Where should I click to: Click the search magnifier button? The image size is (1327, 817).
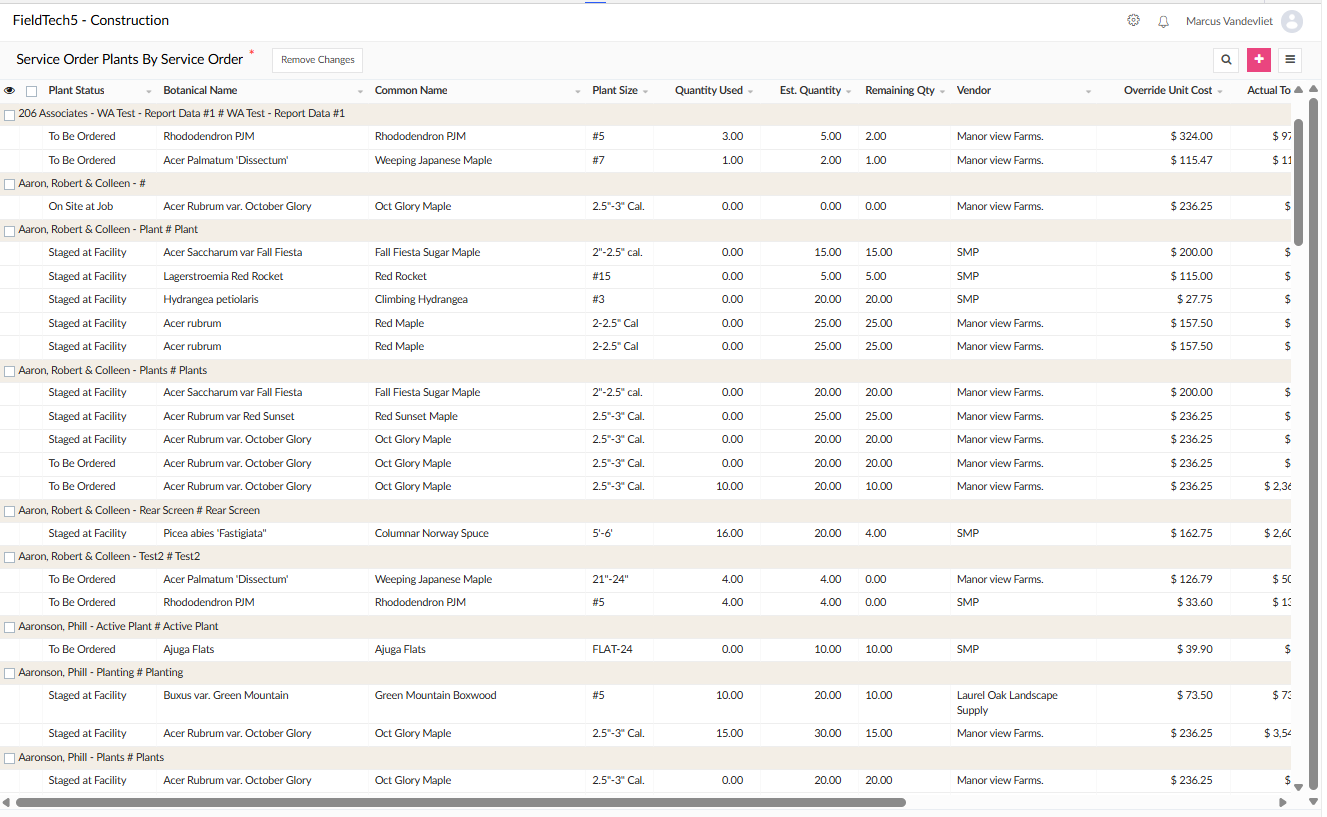pyautogui.click(x=1226, y=60)
